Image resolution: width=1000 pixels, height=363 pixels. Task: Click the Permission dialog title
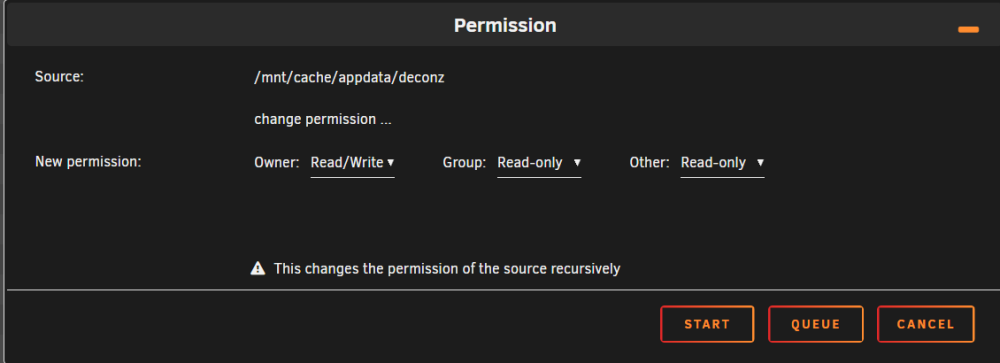point(505,26)
